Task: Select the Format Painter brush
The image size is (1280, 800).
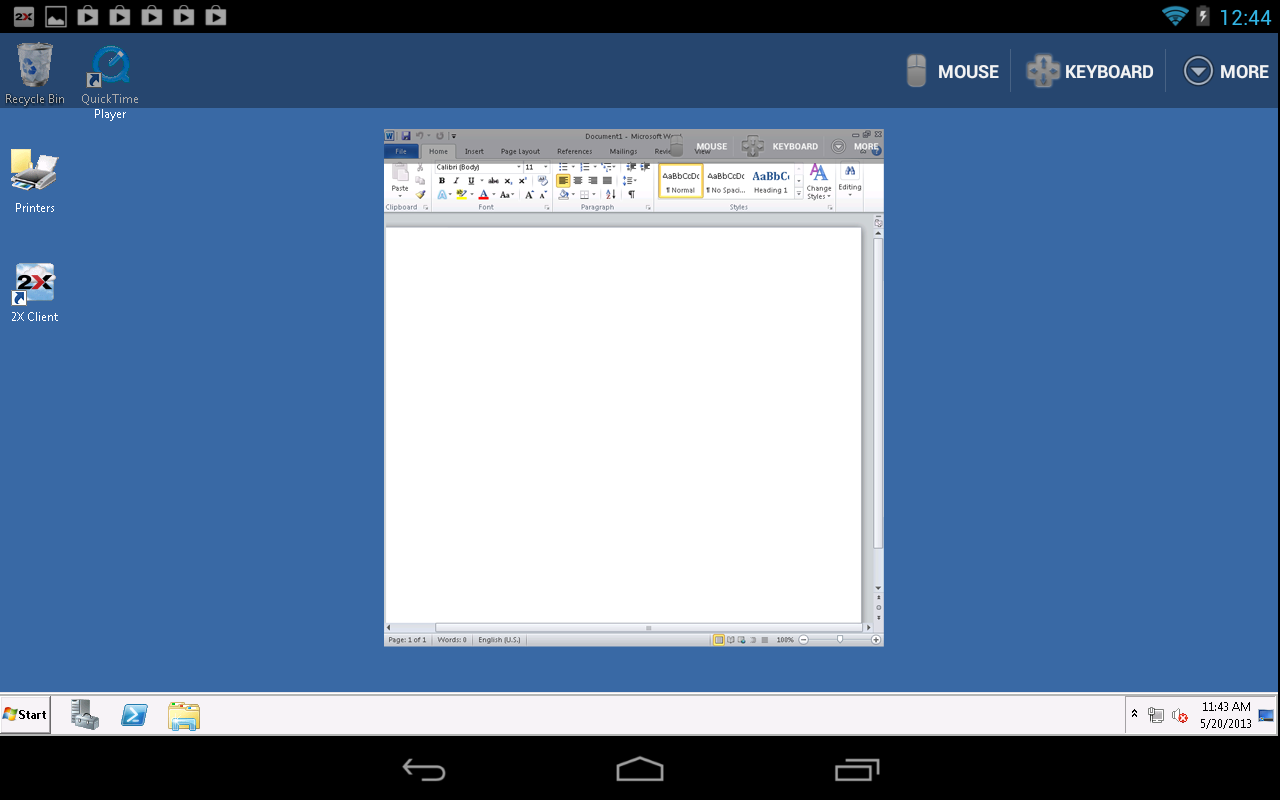Action: [x=420, y=194]
